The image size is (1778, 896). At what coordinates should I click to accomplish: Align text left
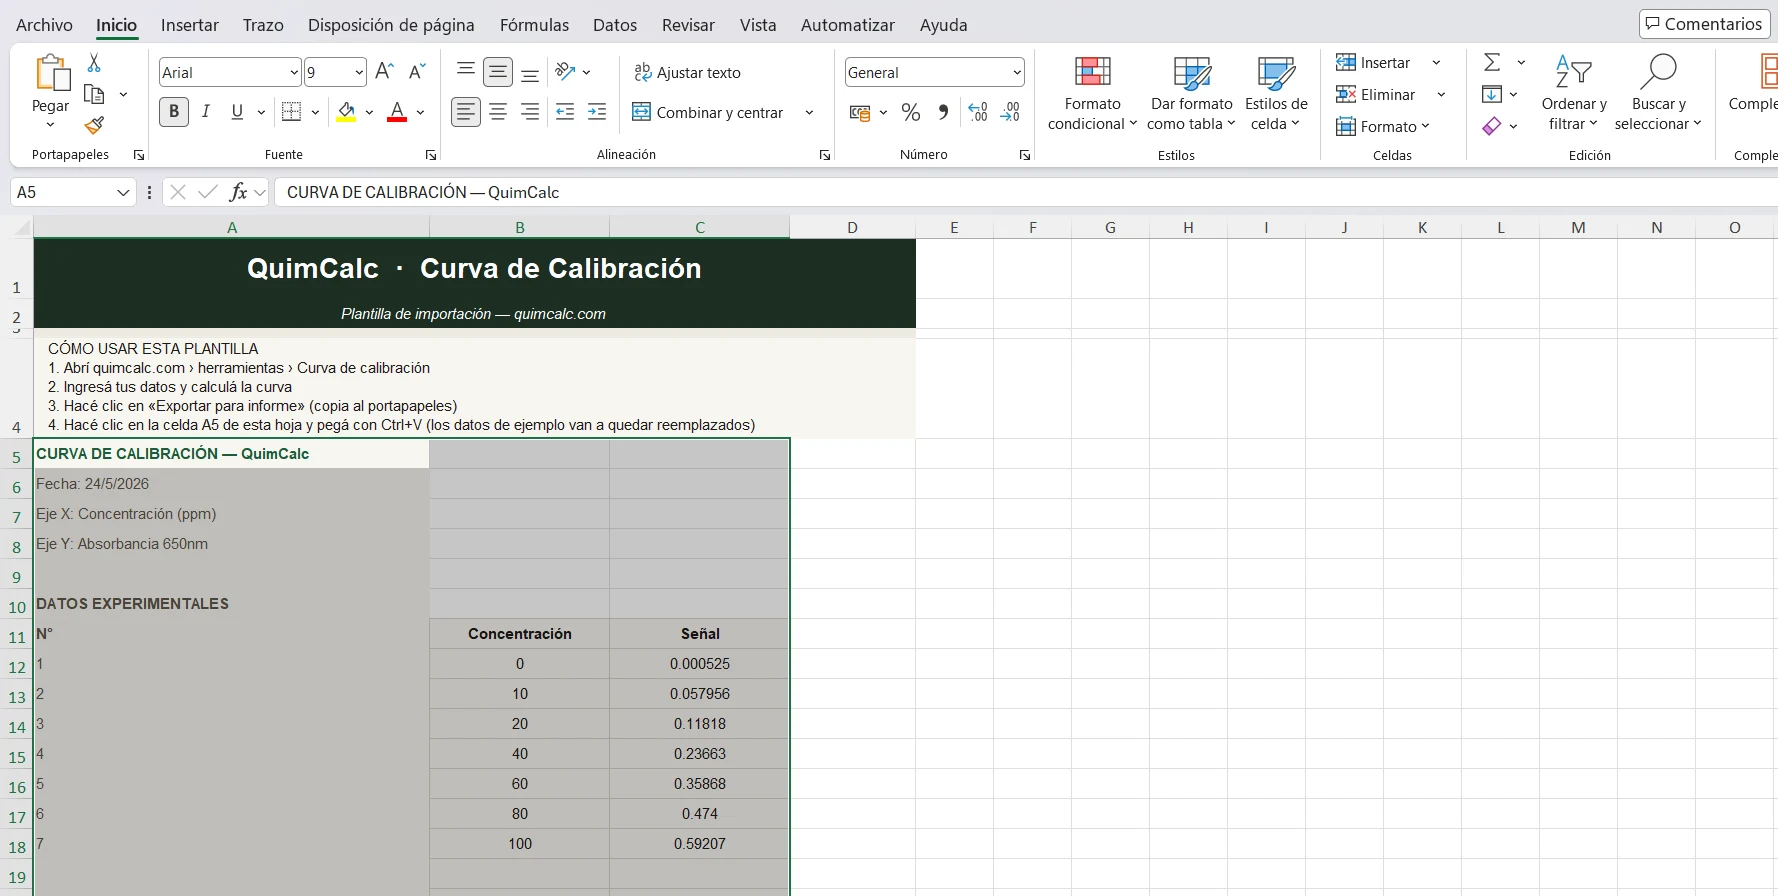click(x=466, y=112)
